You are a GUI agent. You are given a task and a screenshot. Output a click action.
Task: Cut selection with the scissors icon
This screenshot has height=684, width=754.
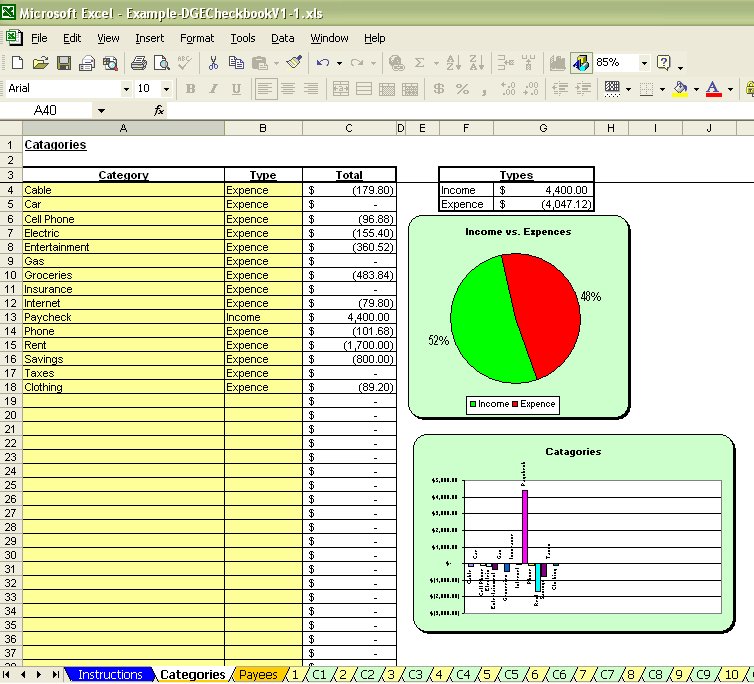[x=213, y=63]
